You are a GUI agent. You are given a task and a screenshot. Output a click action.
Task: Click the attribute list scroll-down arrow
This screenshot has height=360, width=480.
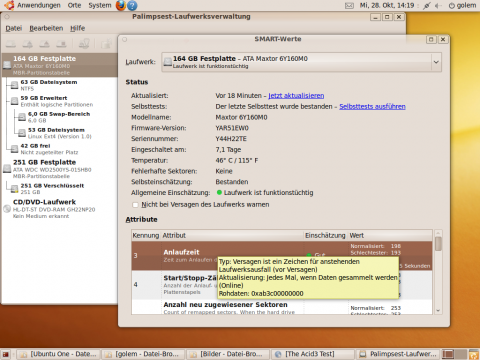coord(438,310)
